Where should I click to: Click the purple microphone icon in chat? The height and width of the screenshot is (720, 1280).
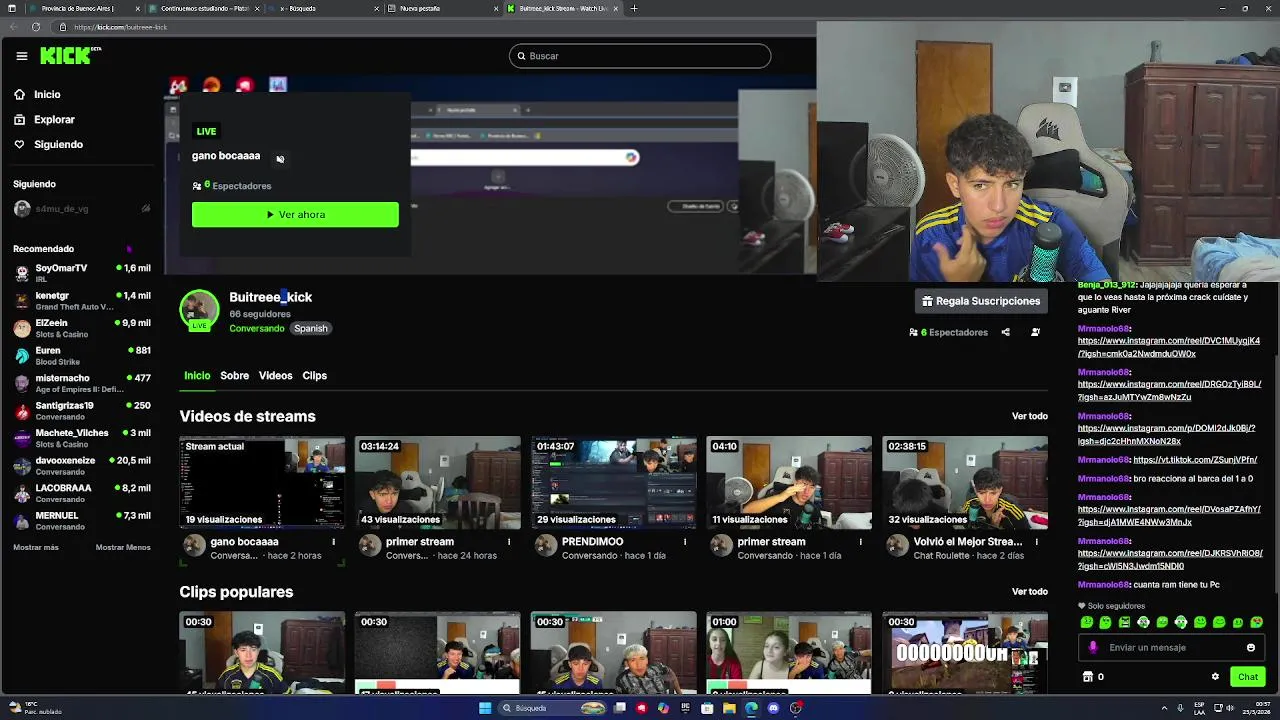pos(1093,647)
